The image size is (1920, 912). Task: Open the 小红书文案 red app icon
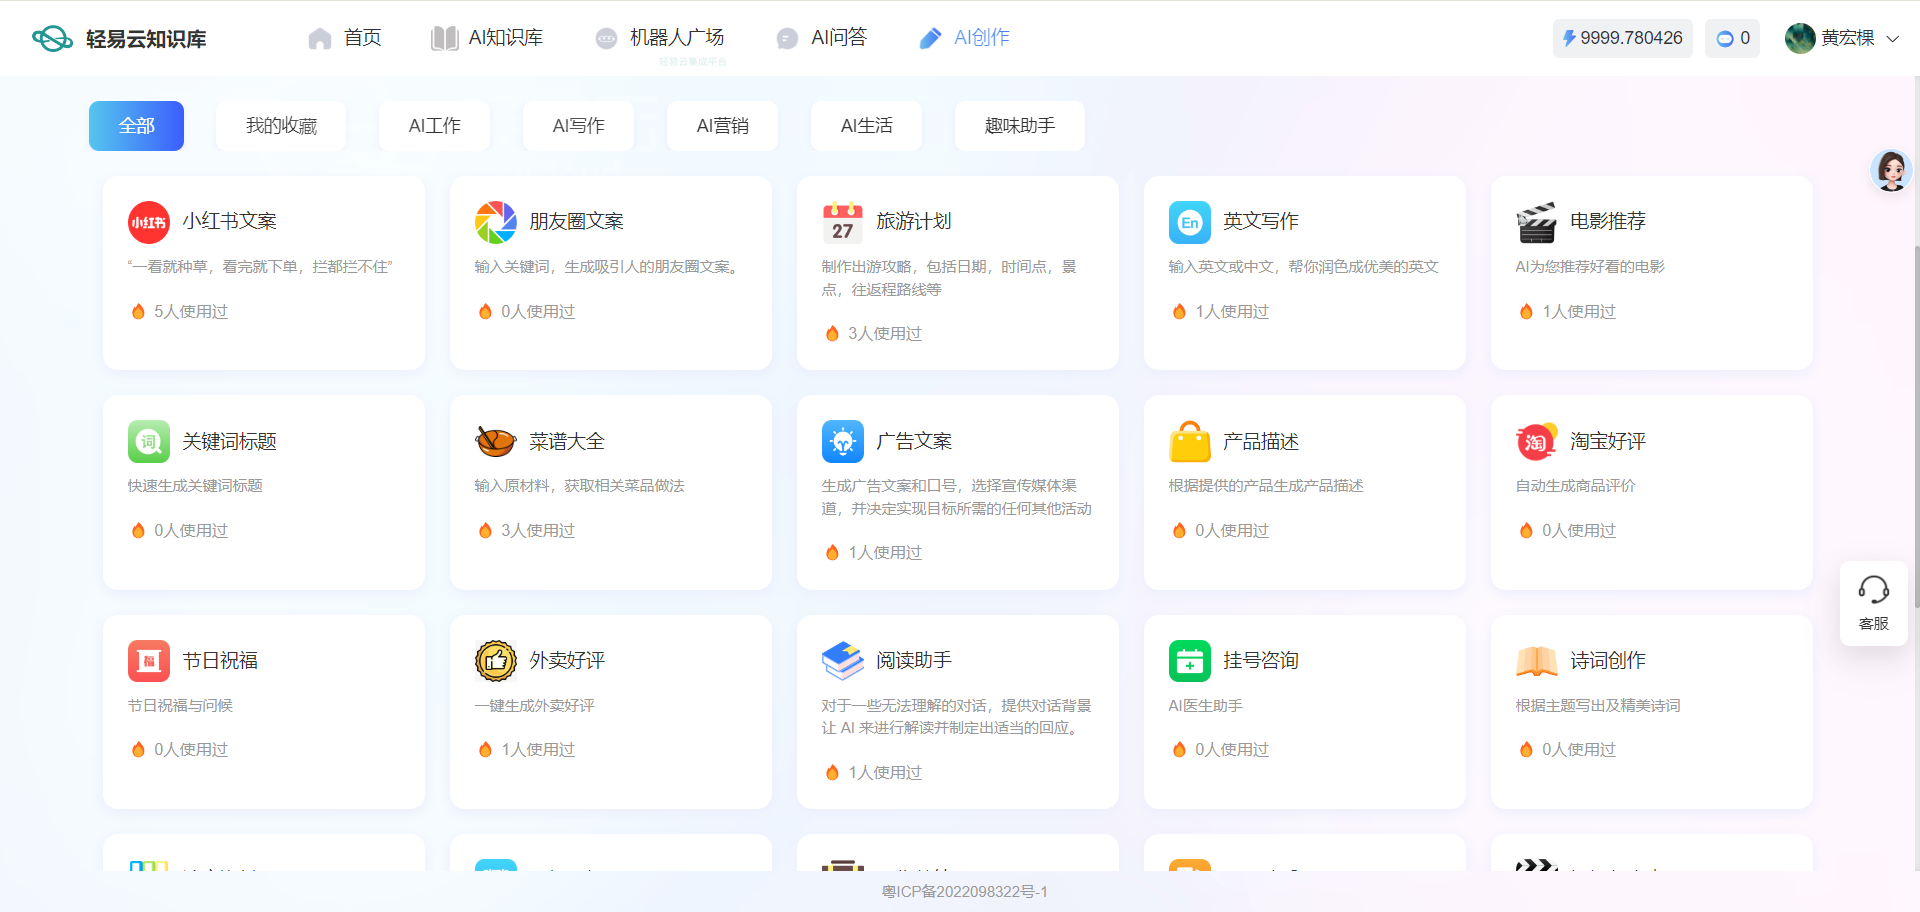tap(149, 222)
